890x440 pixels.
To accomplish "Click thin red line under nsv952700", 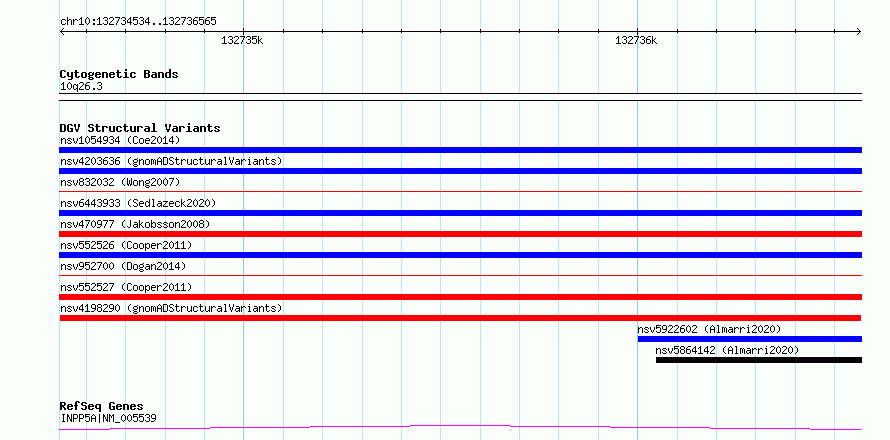I will tap(460, 276).
